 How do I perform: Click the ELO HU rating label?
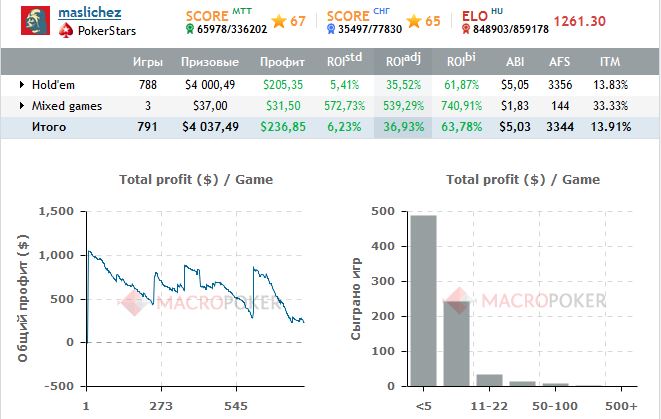[483, 16]
